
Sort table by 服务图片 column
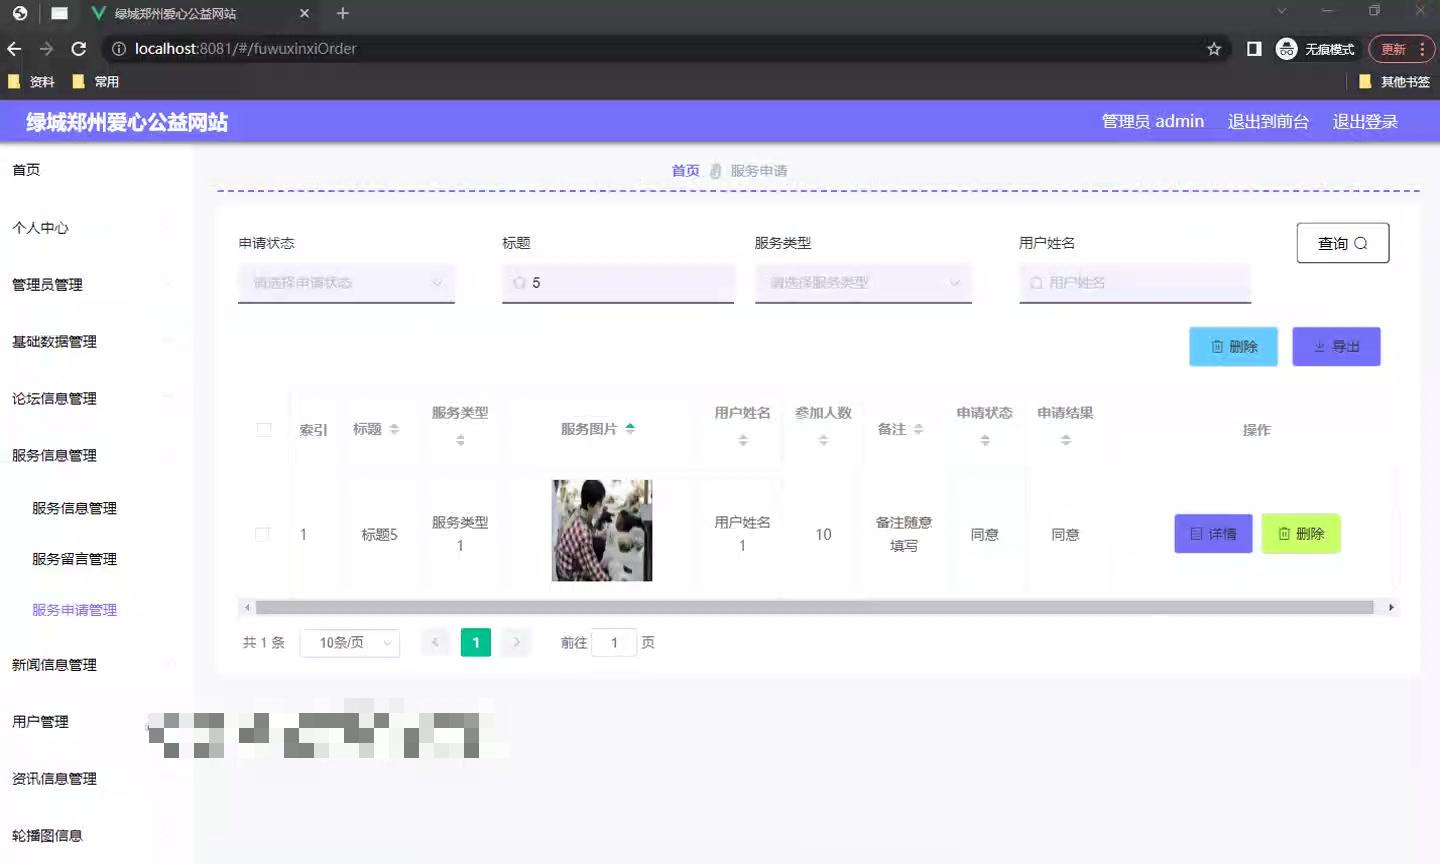click(x=630, y=429)
